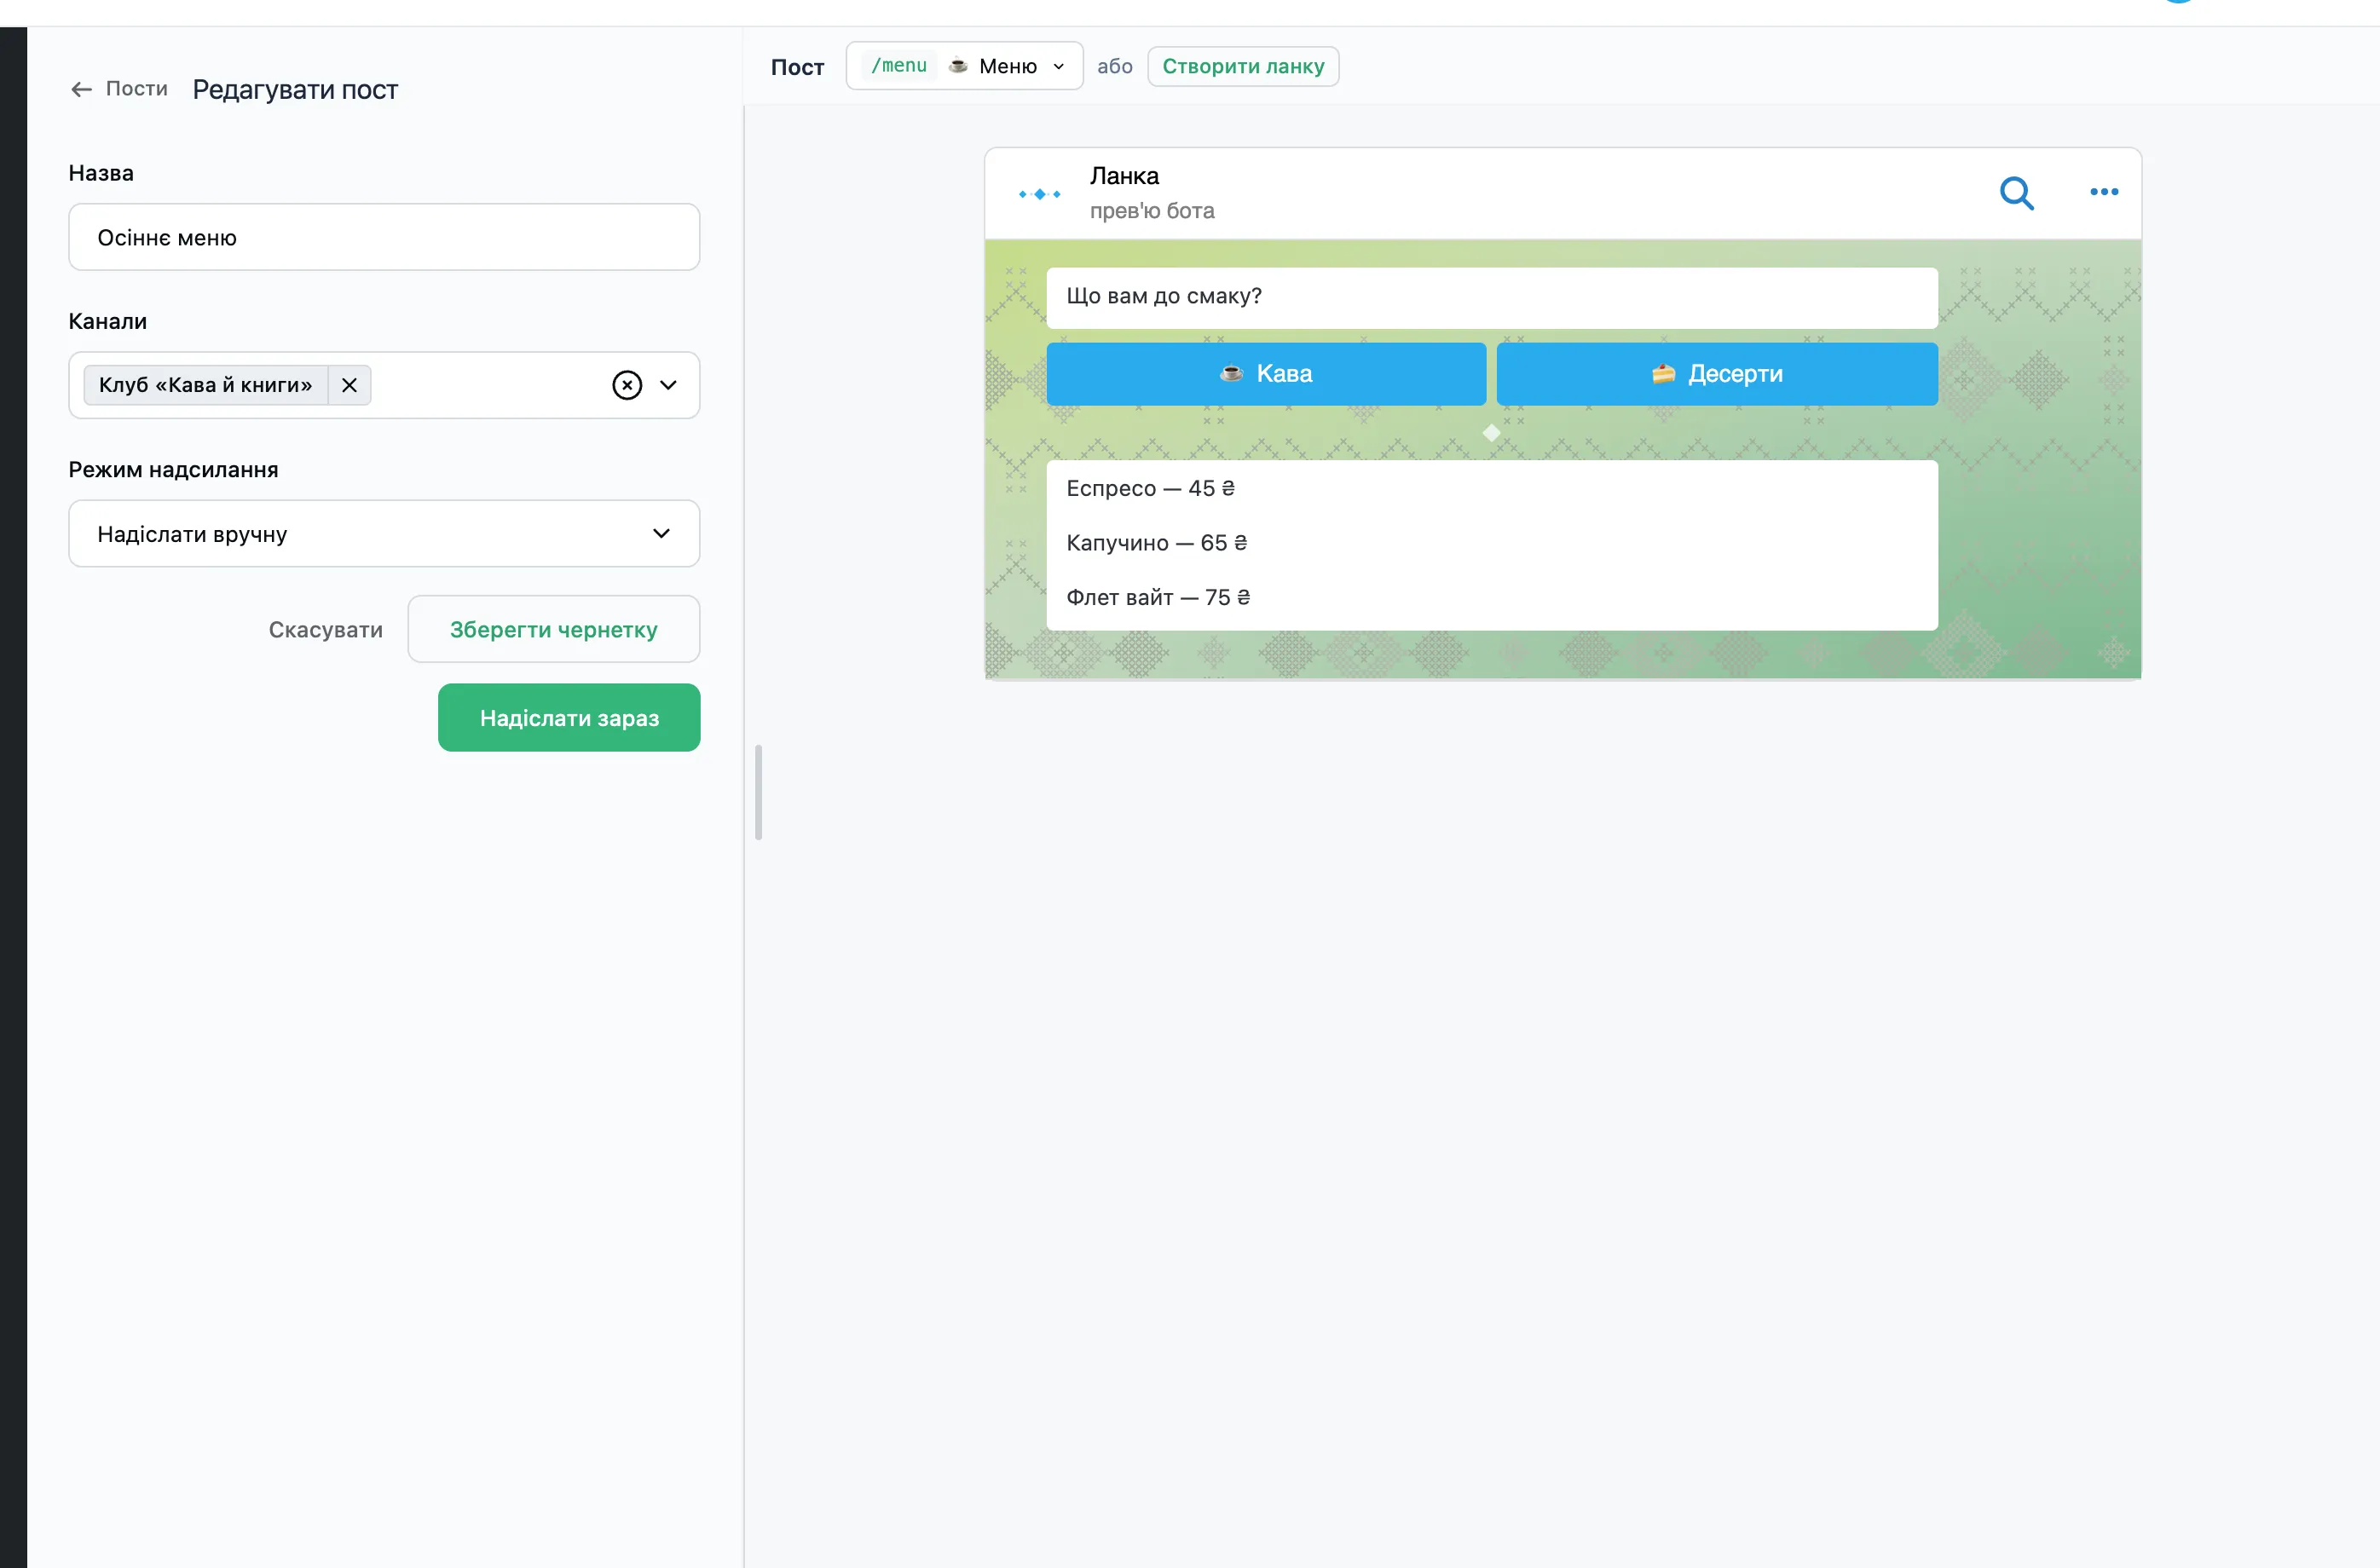Viewport: 2380px width, 1568px height.
Task: Remove the Клуб «Кава й книги» channel tag
Action: pyautogui.click(x=349, y=385)
